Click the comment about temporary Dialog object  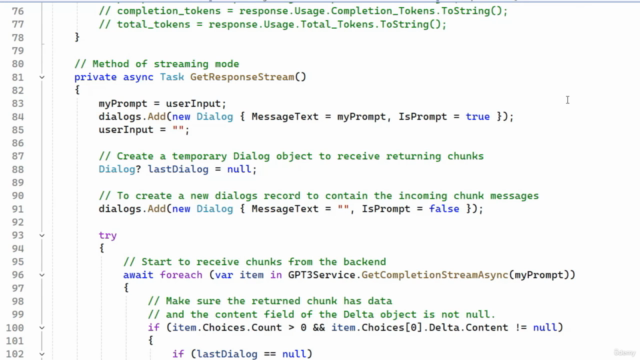pos(291,156)
